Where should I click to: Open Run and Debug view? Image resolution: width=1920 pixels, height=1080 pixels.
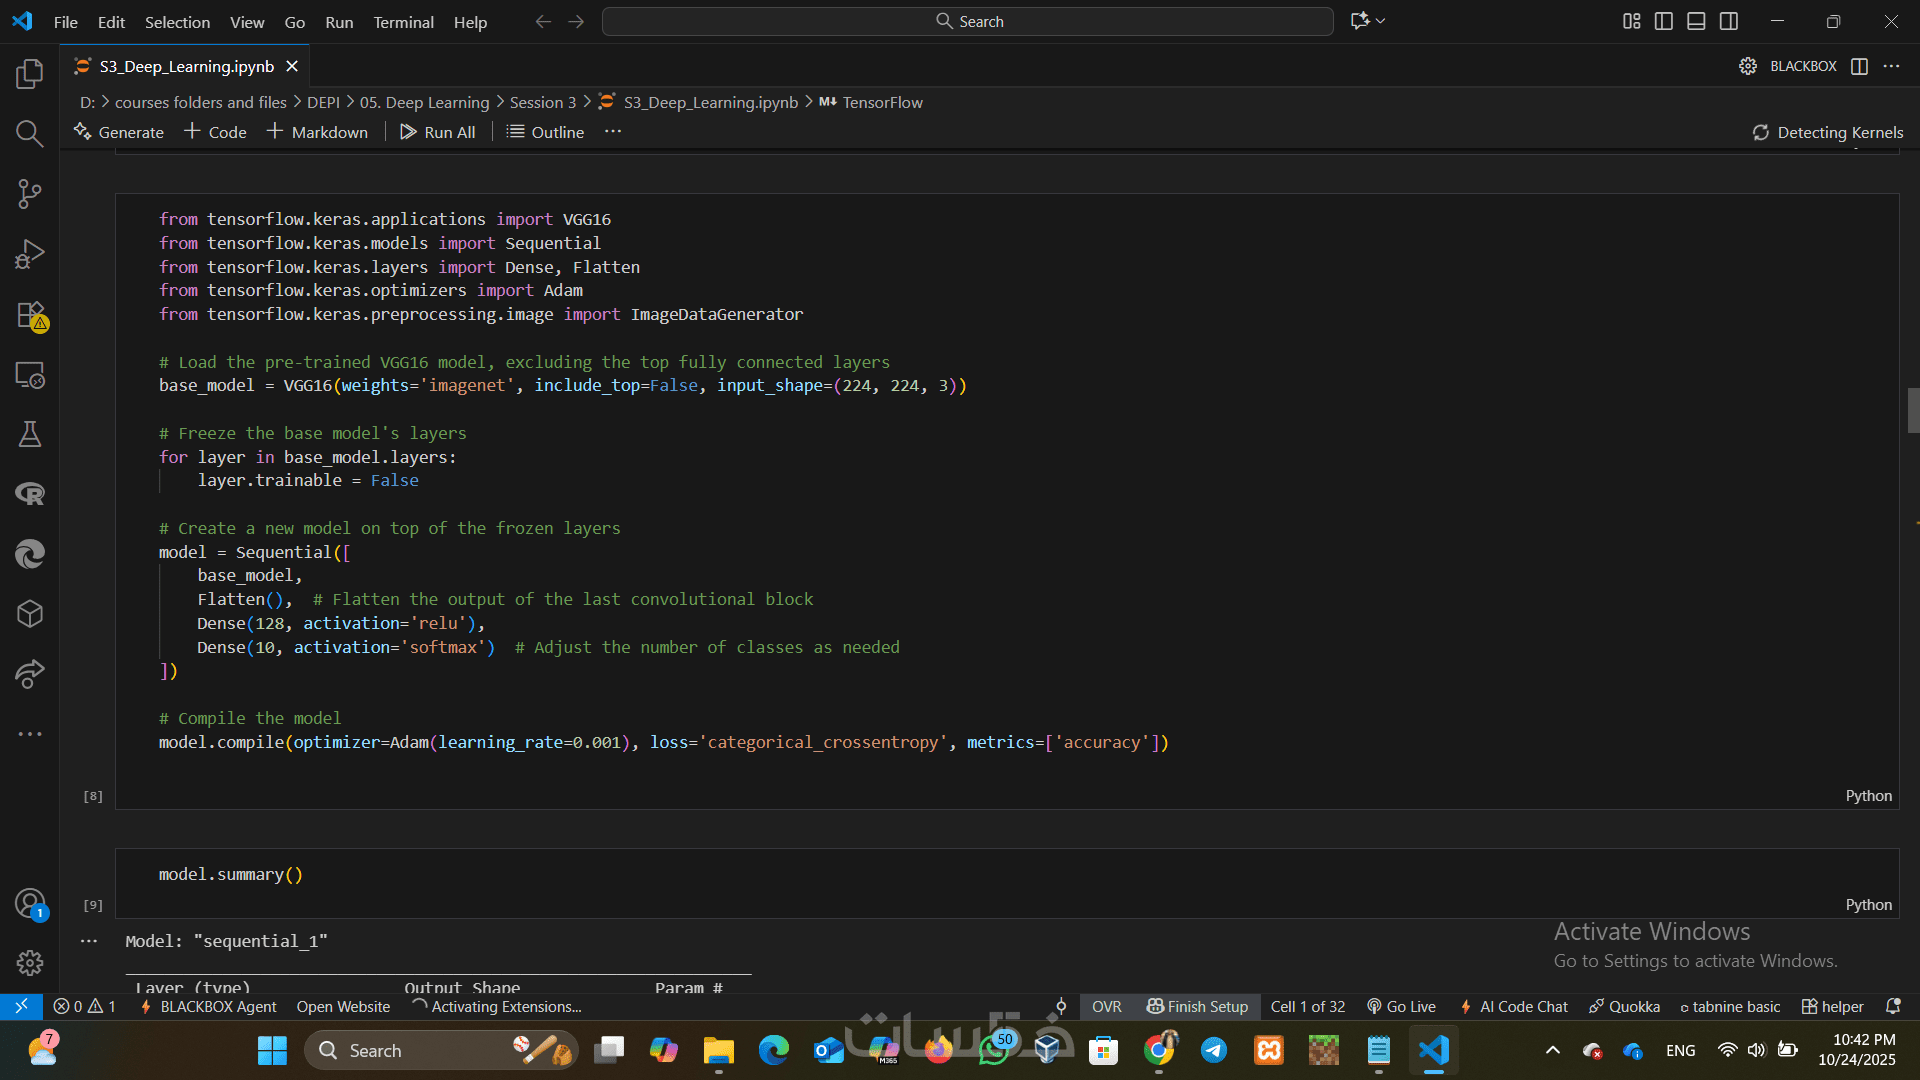(30, 254)
